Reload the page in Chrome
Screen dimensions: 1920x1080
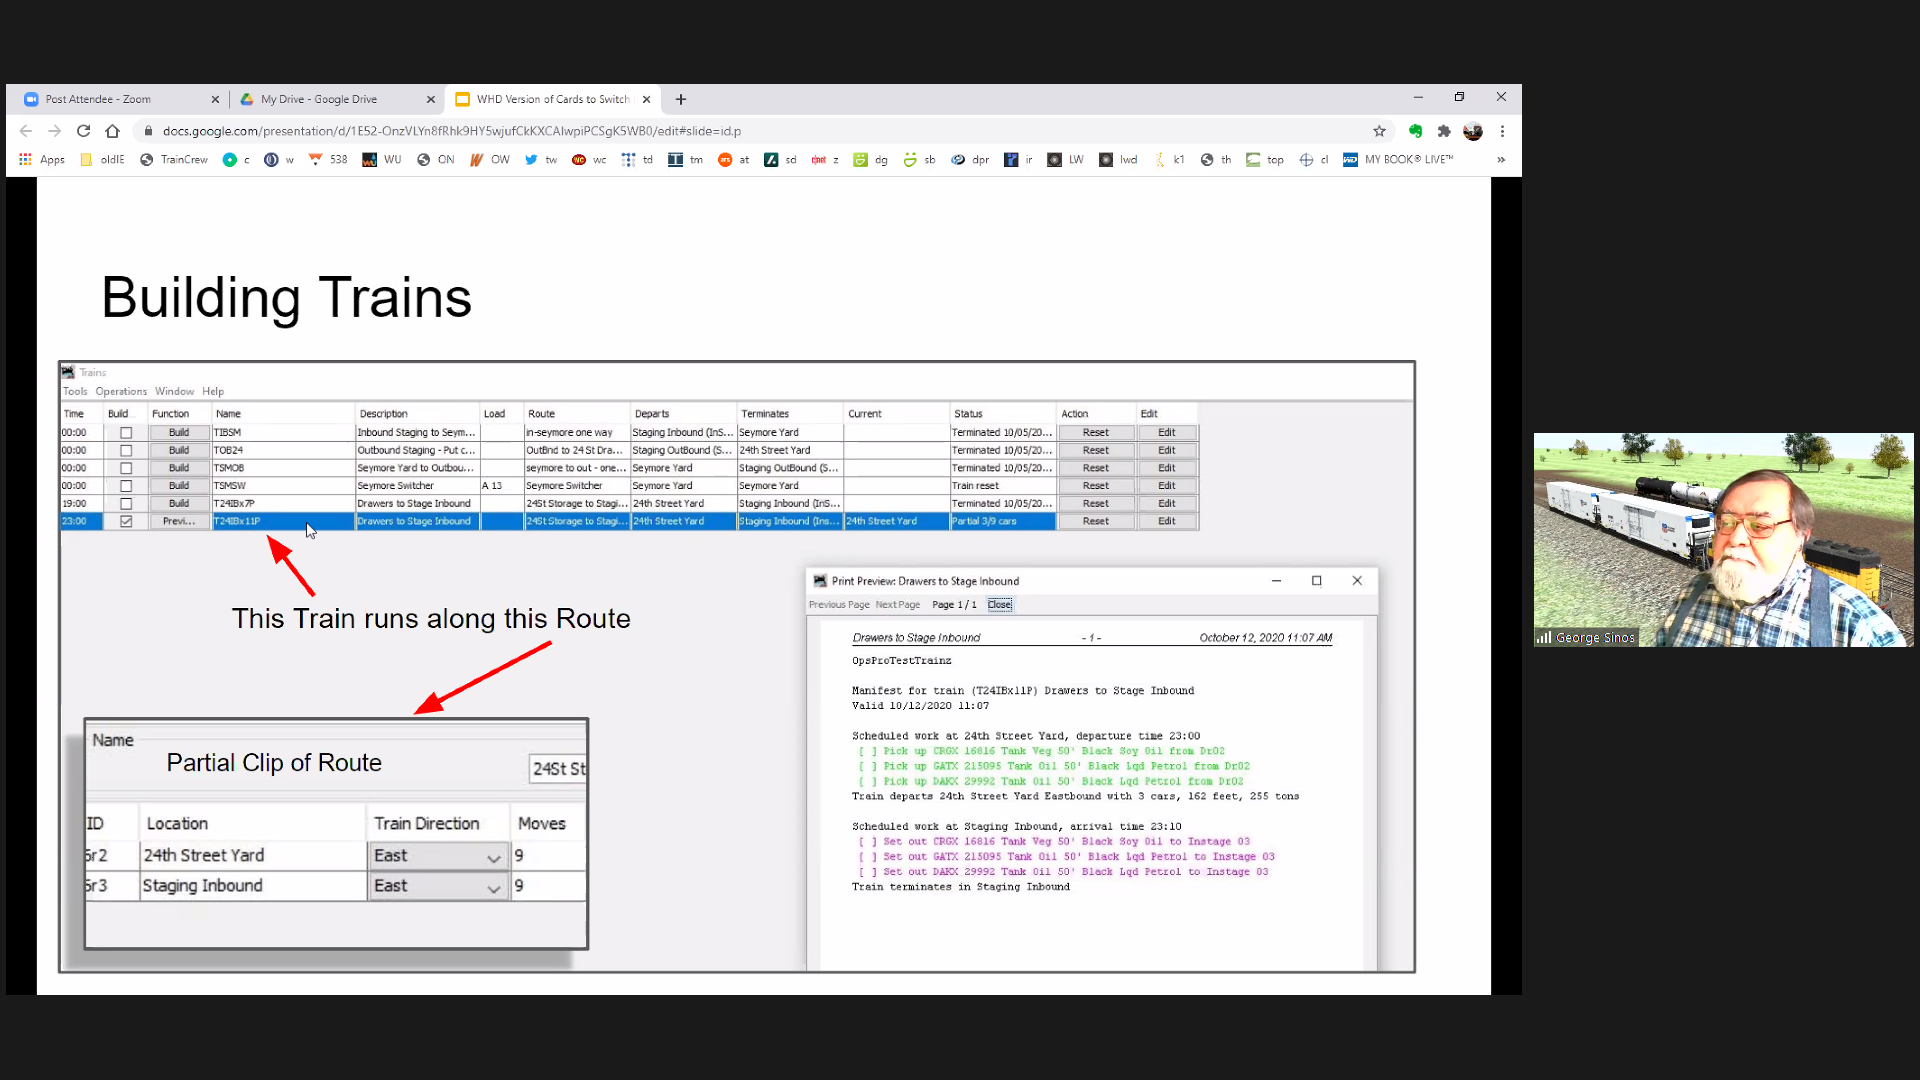click(84, 131)
